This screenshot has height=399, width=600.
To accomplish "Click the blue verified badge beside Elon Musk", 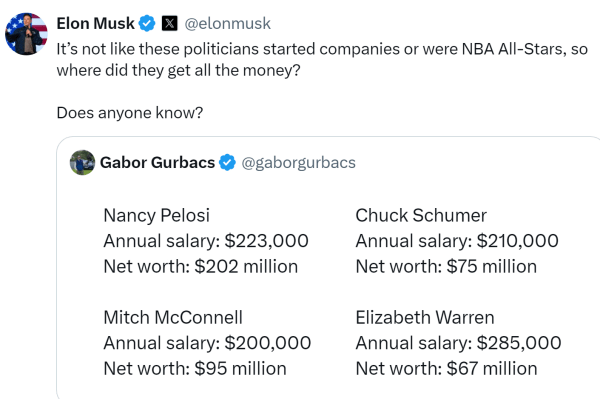I will [x=147, y=23].
